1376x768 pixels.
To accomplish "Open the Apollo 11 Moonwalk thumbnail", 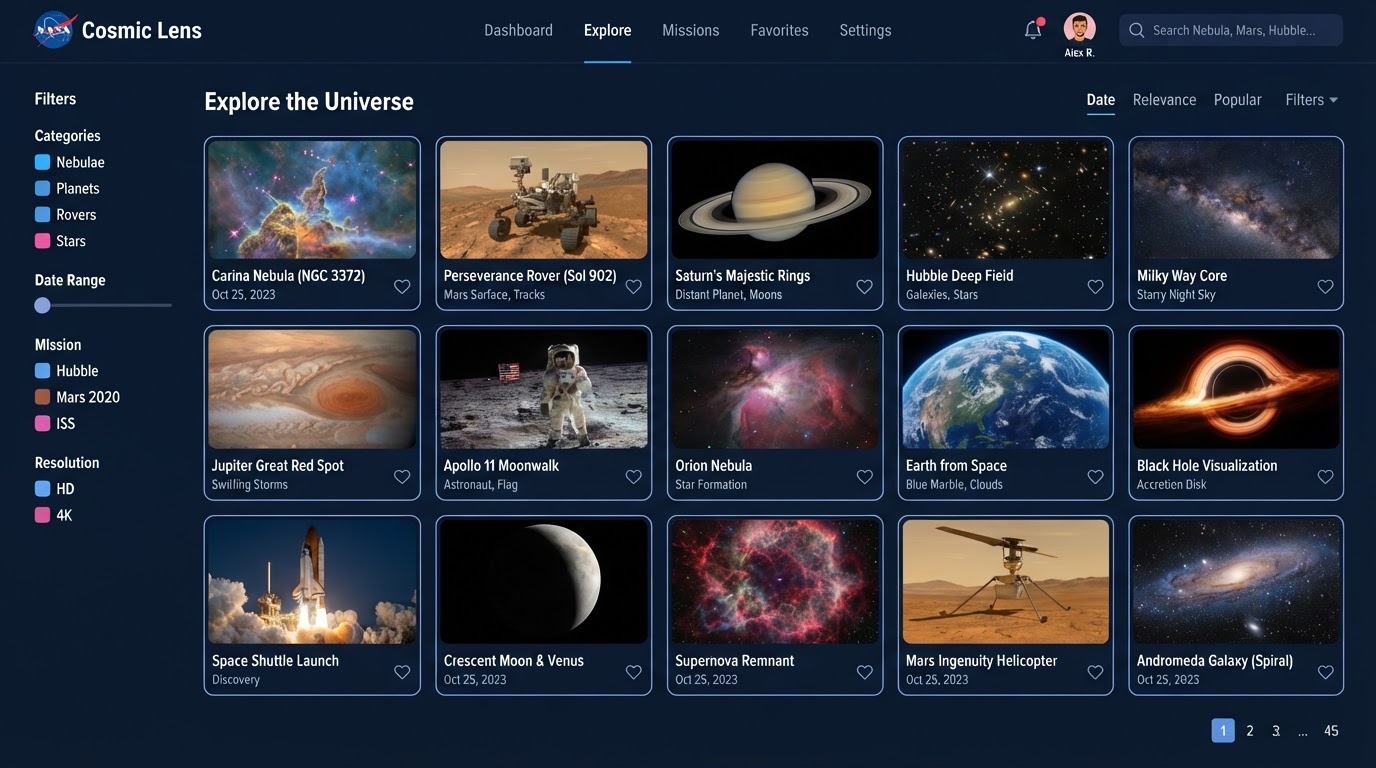I will [x=544, y=389].
